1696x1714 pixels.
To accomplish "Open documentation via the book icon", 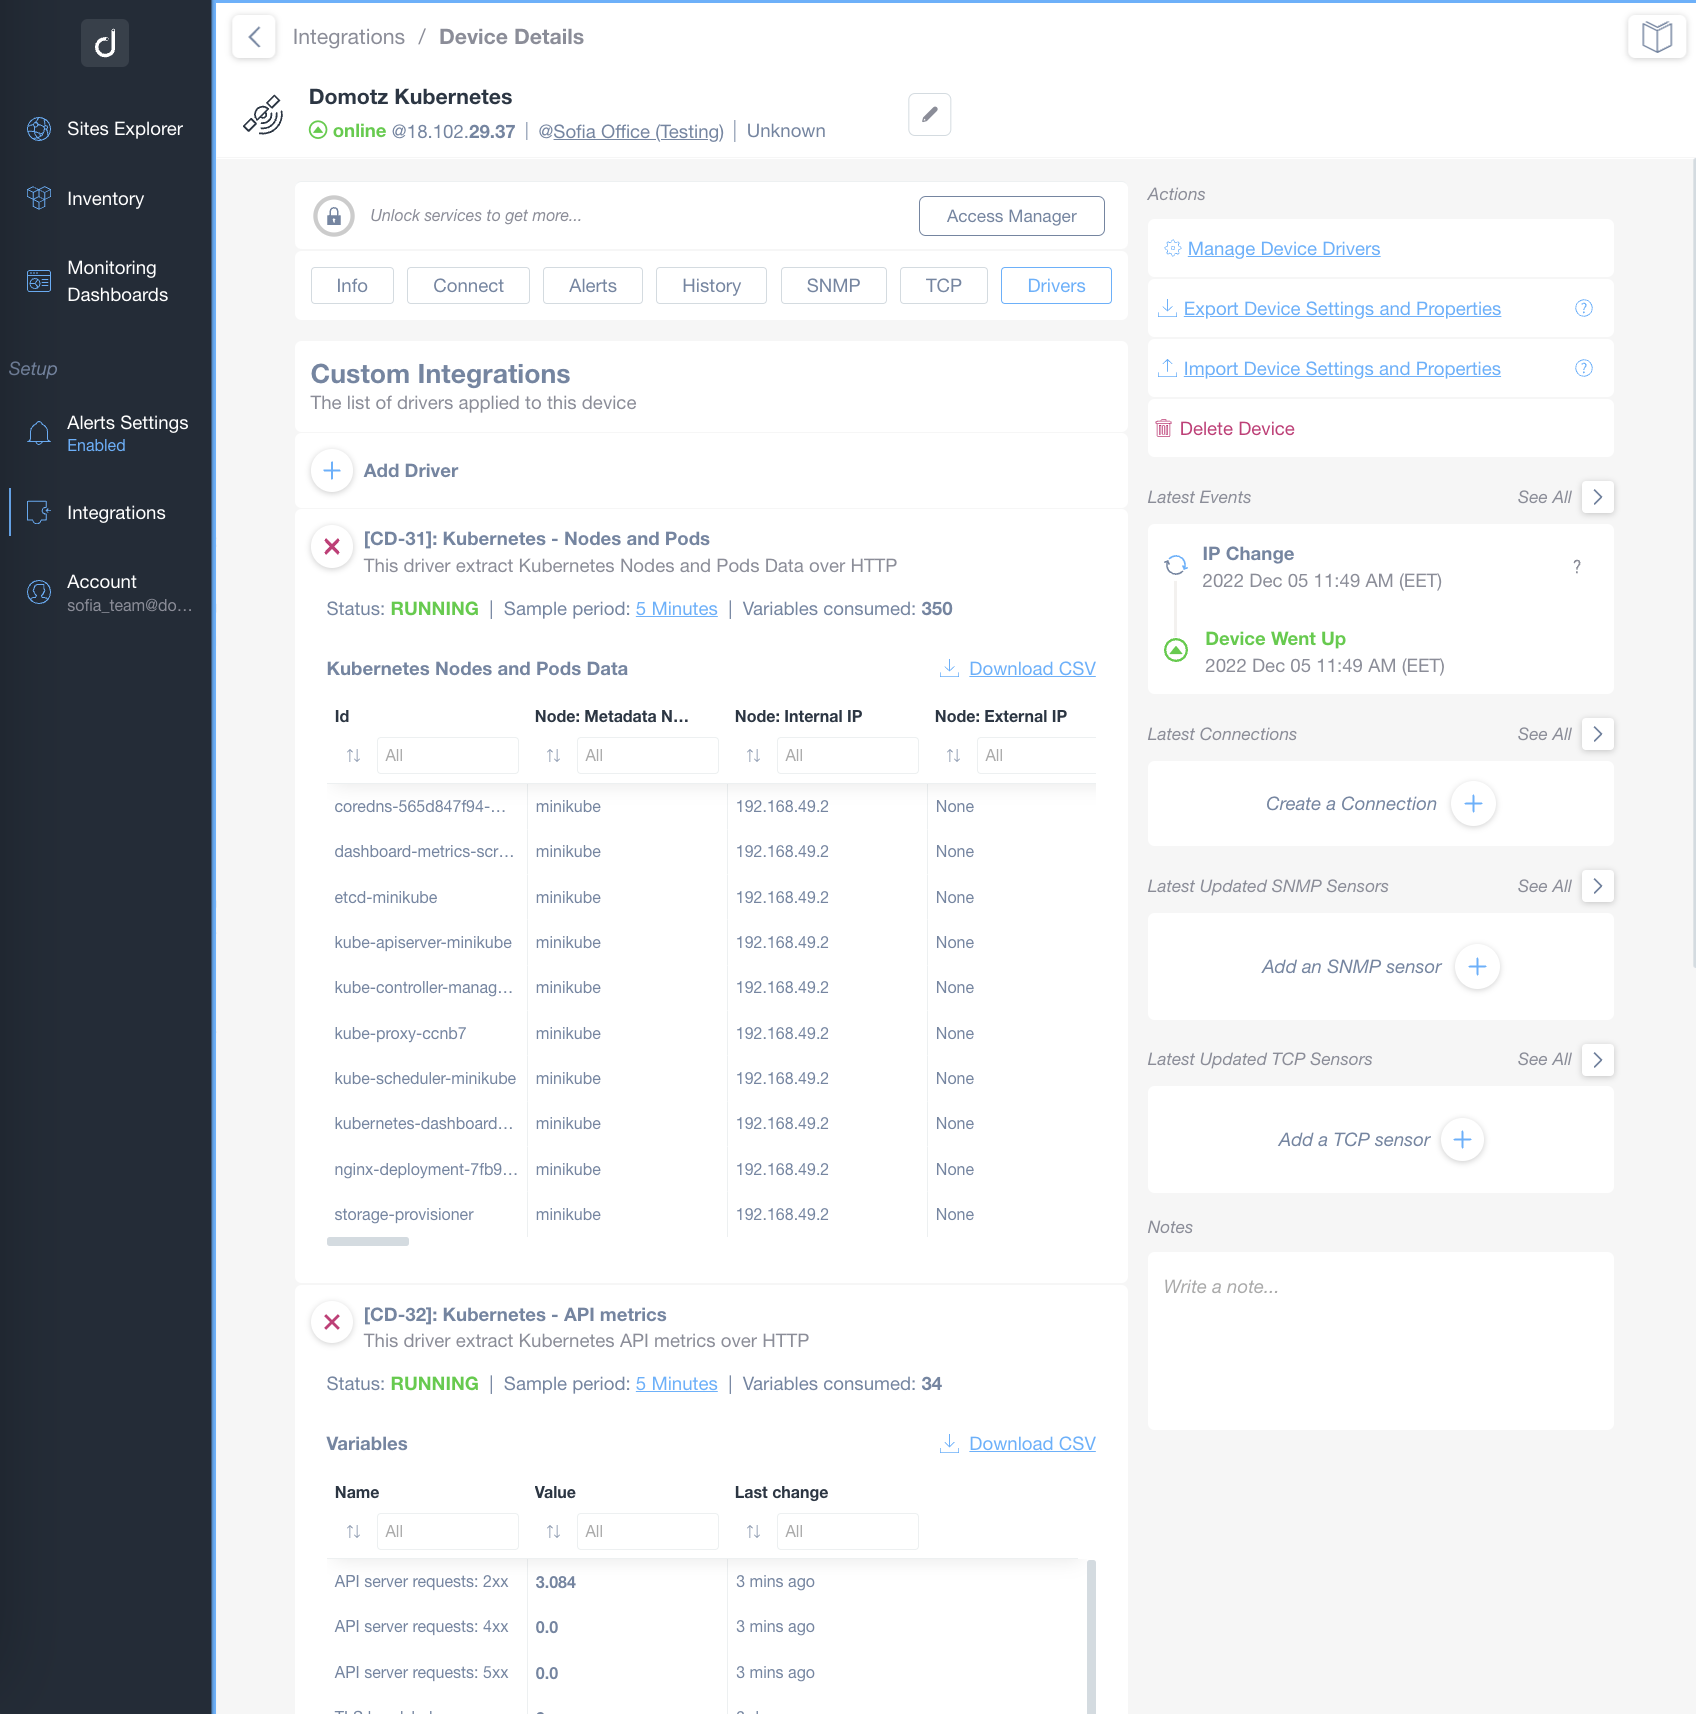I will pos(1656,35).
